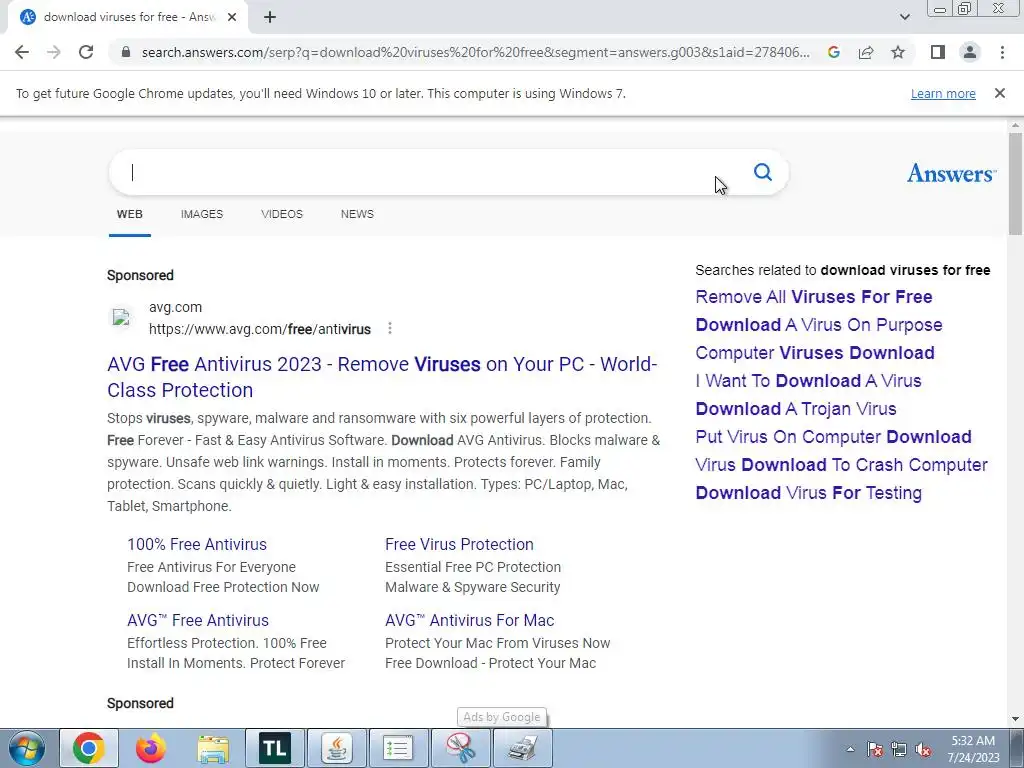Open the checklist app on the taskbar
The image size is (1024, 768).
click(x=398, y=748)
